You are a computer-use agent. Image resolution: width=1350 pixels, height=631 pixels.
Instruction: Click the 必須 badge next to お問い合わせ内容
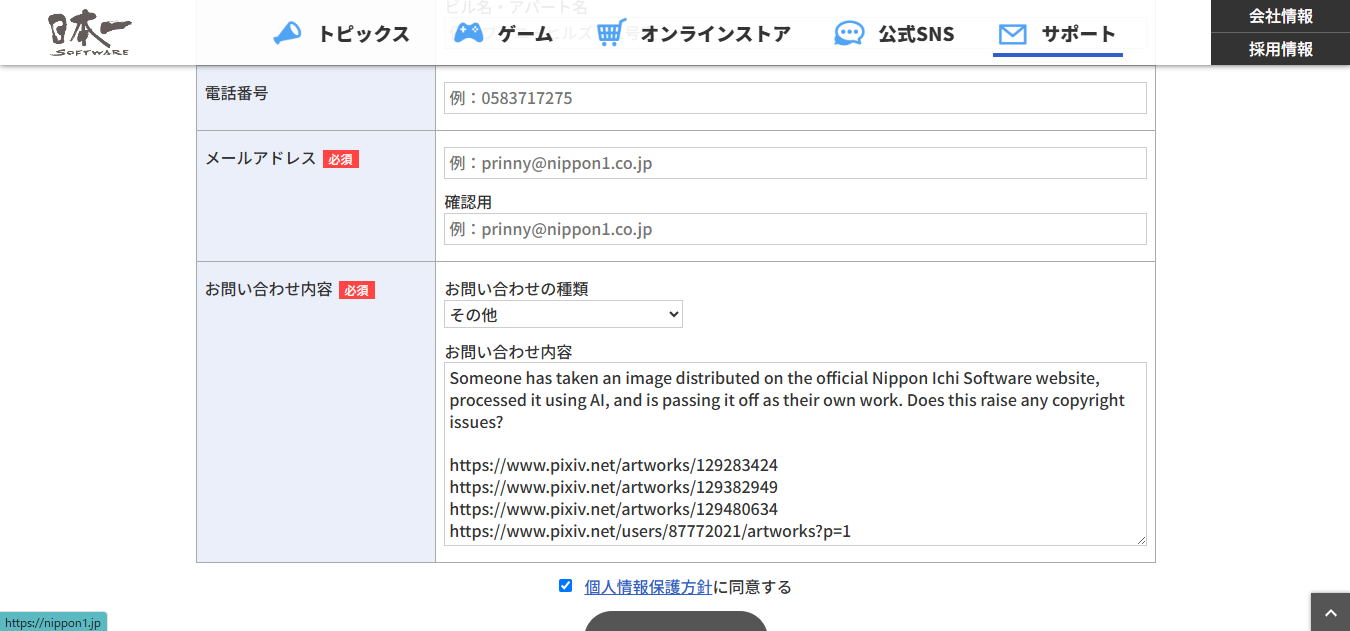[357, 290]
